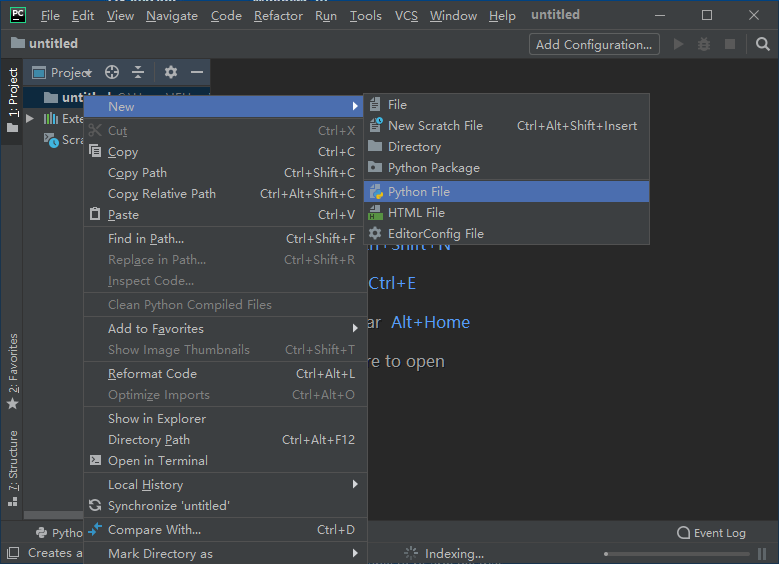Viewport: 779px width, 564px height.
Task: Click Add Configuration button
Action: click(x=594, y=44)
